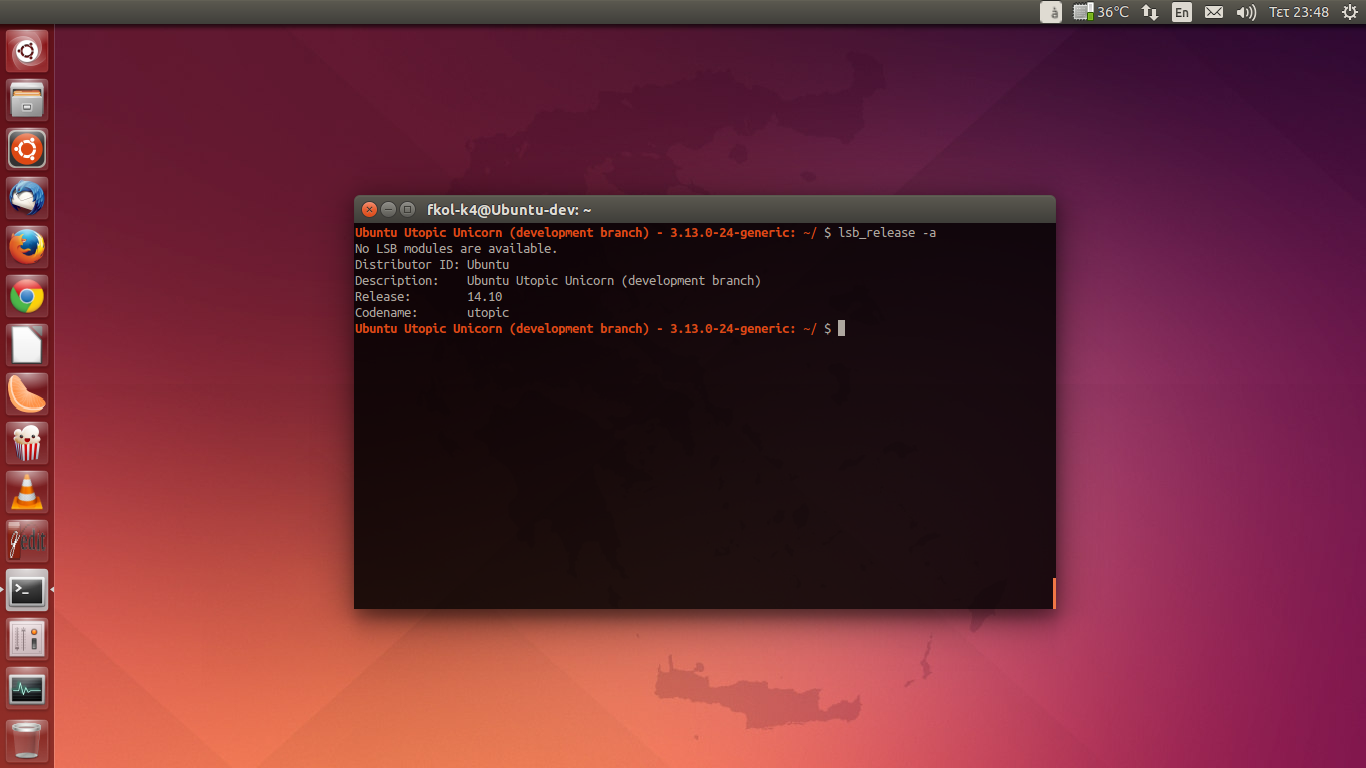Launch Firefox web browser
1366x768 pixels.
(x=27, y=247)
